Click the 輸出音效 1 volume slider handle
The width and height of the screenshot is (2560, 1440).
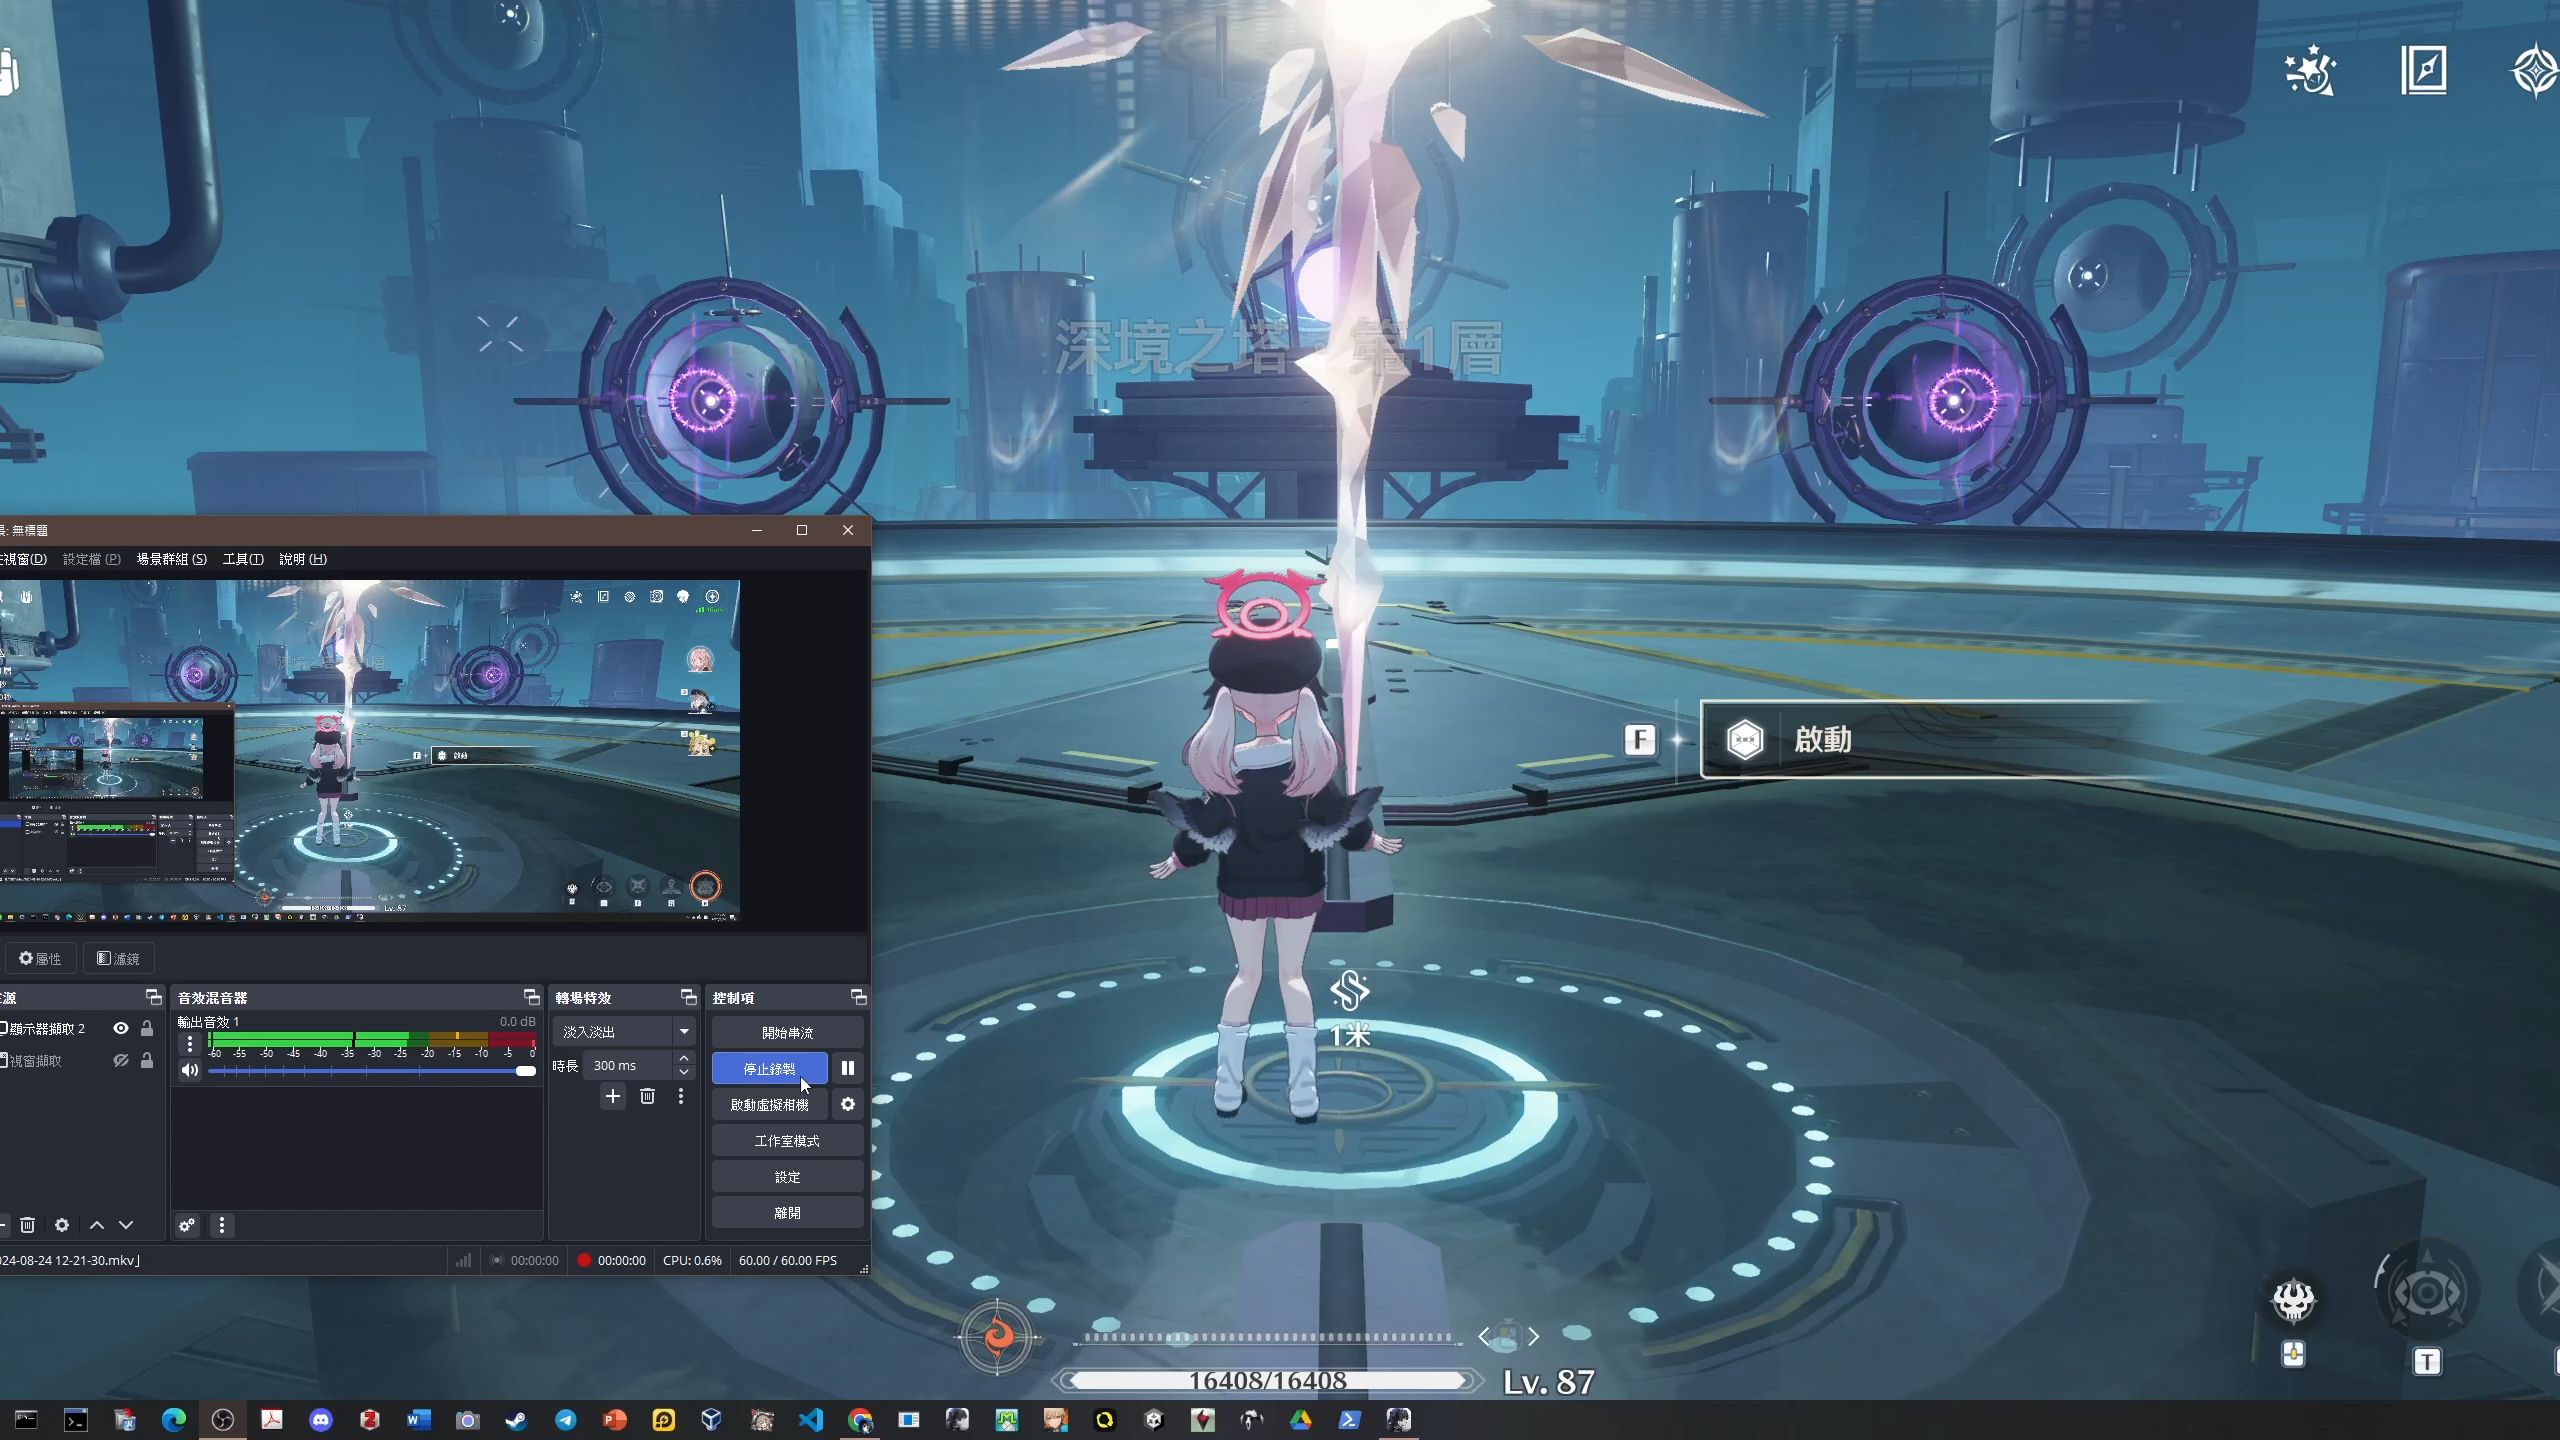525,1071
